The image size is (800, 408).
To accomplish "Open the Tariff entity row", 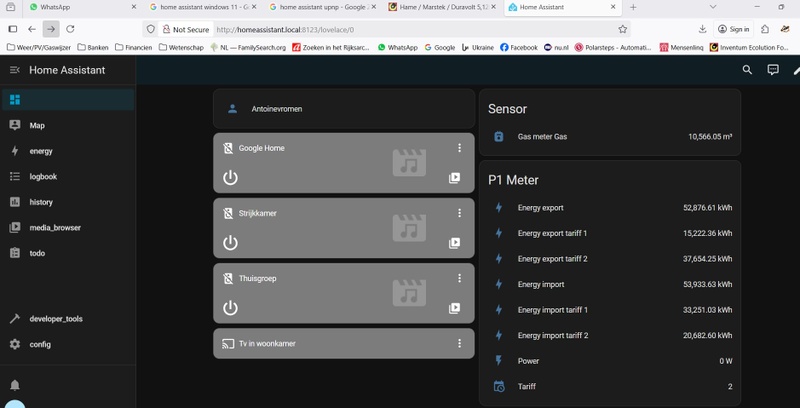I will pos(610,386).
